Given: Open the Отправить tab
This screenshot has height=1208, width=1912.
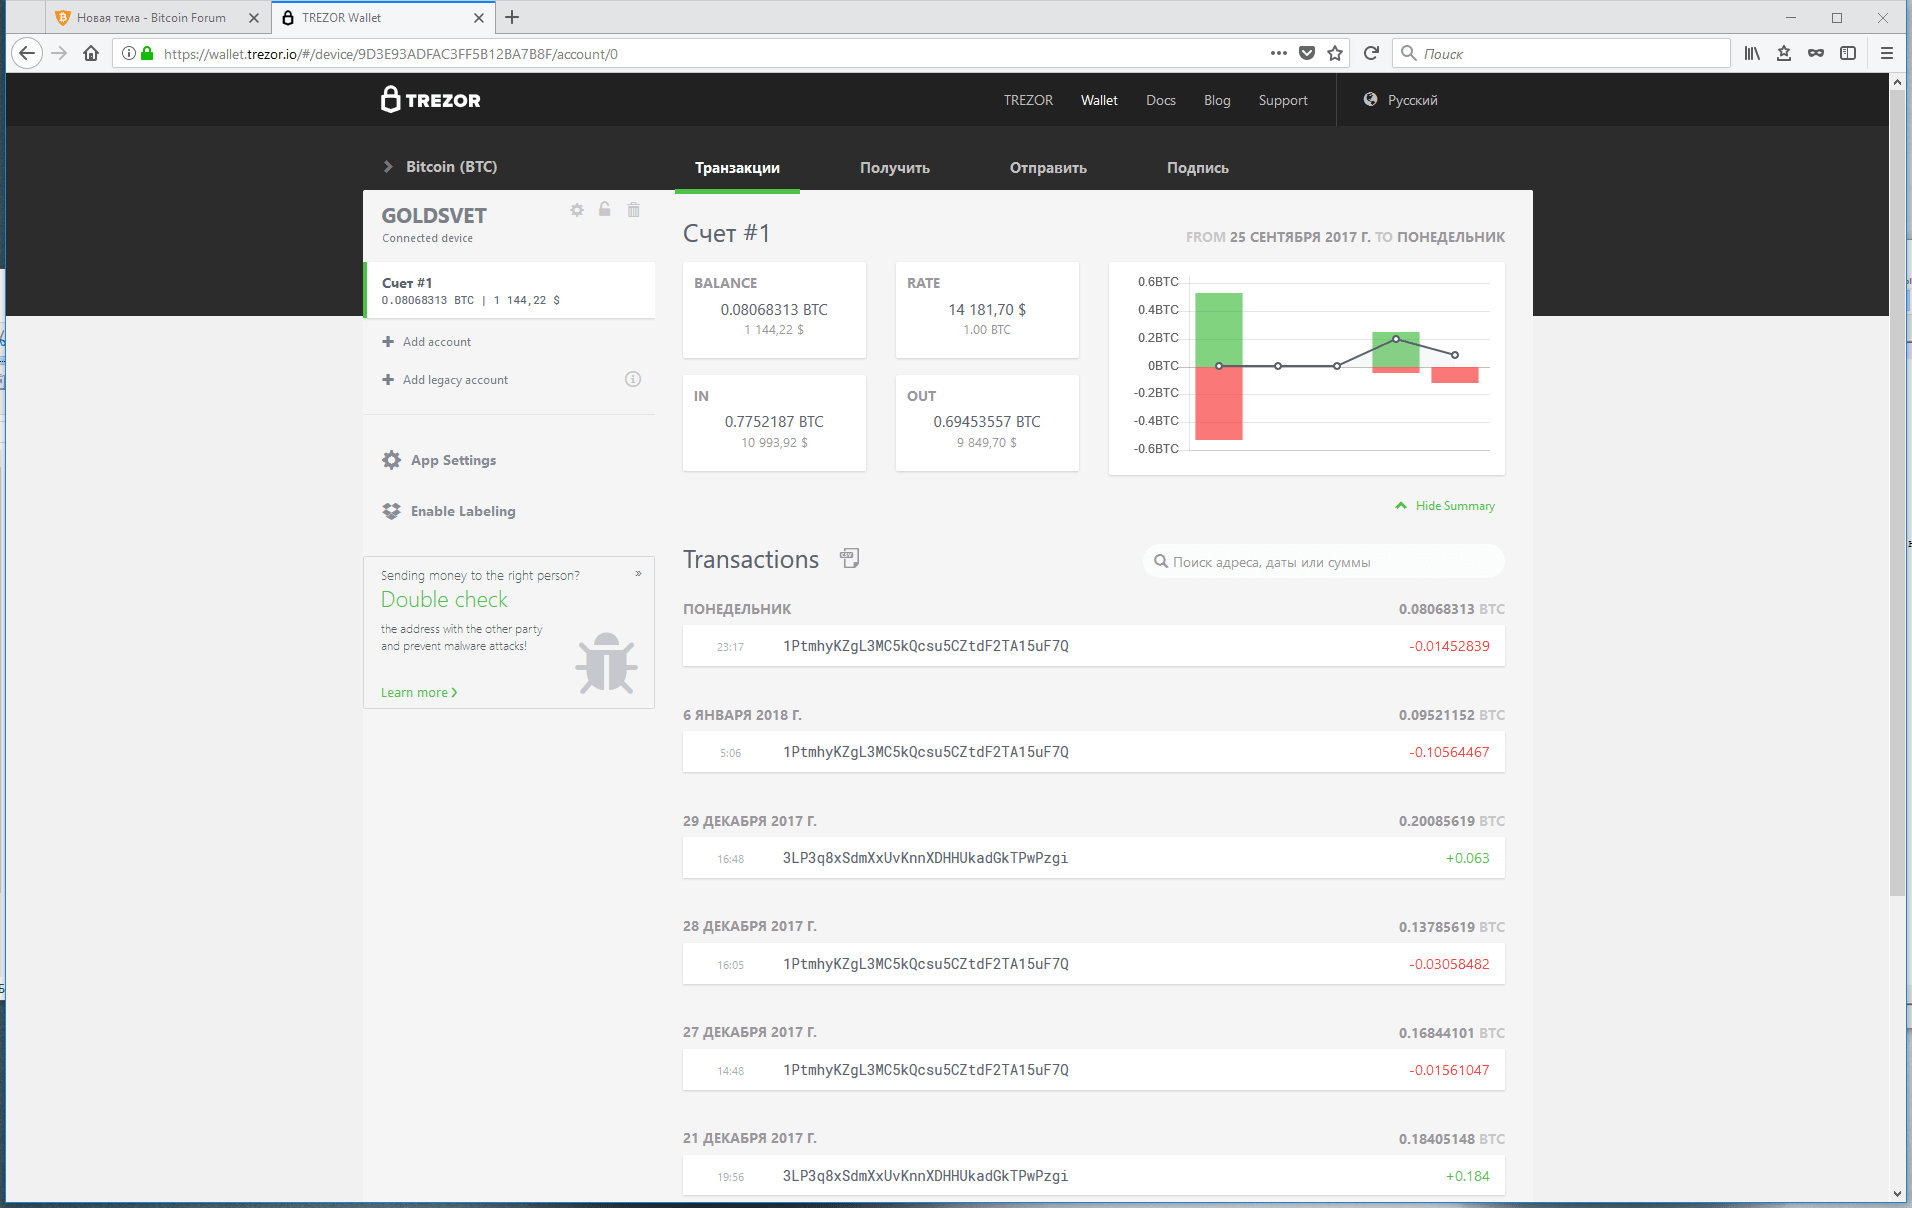Looking at the screenshot, I should [1048, 168].
